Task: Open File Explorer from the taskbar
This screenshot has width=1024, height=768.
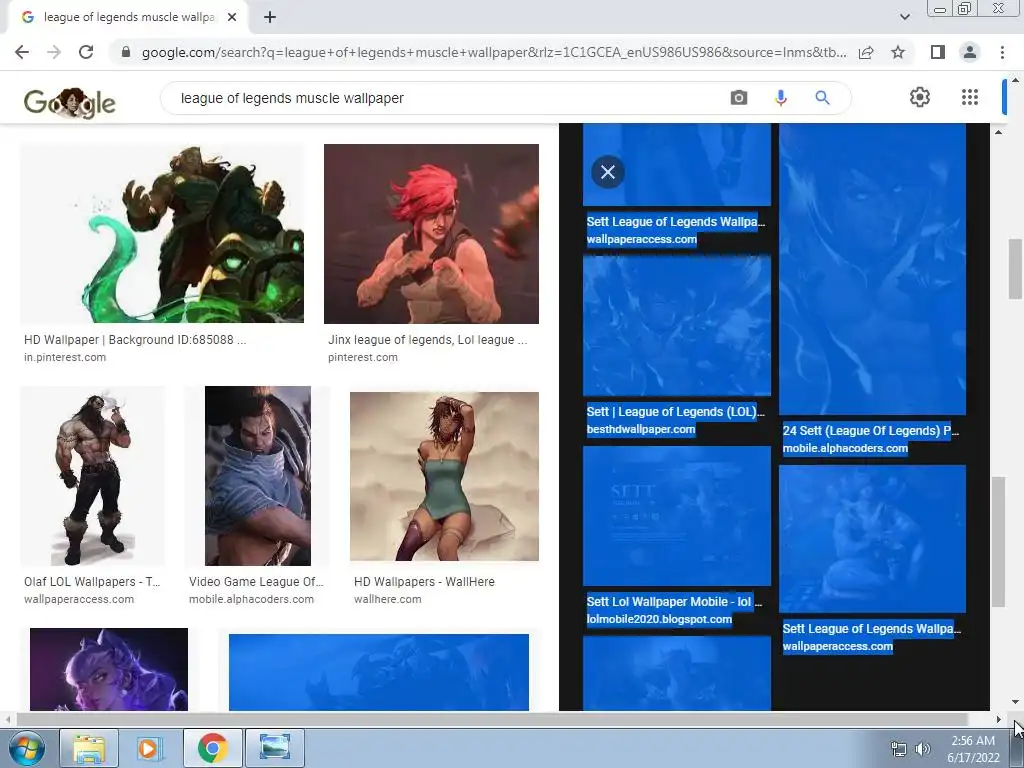Action: 89,748
